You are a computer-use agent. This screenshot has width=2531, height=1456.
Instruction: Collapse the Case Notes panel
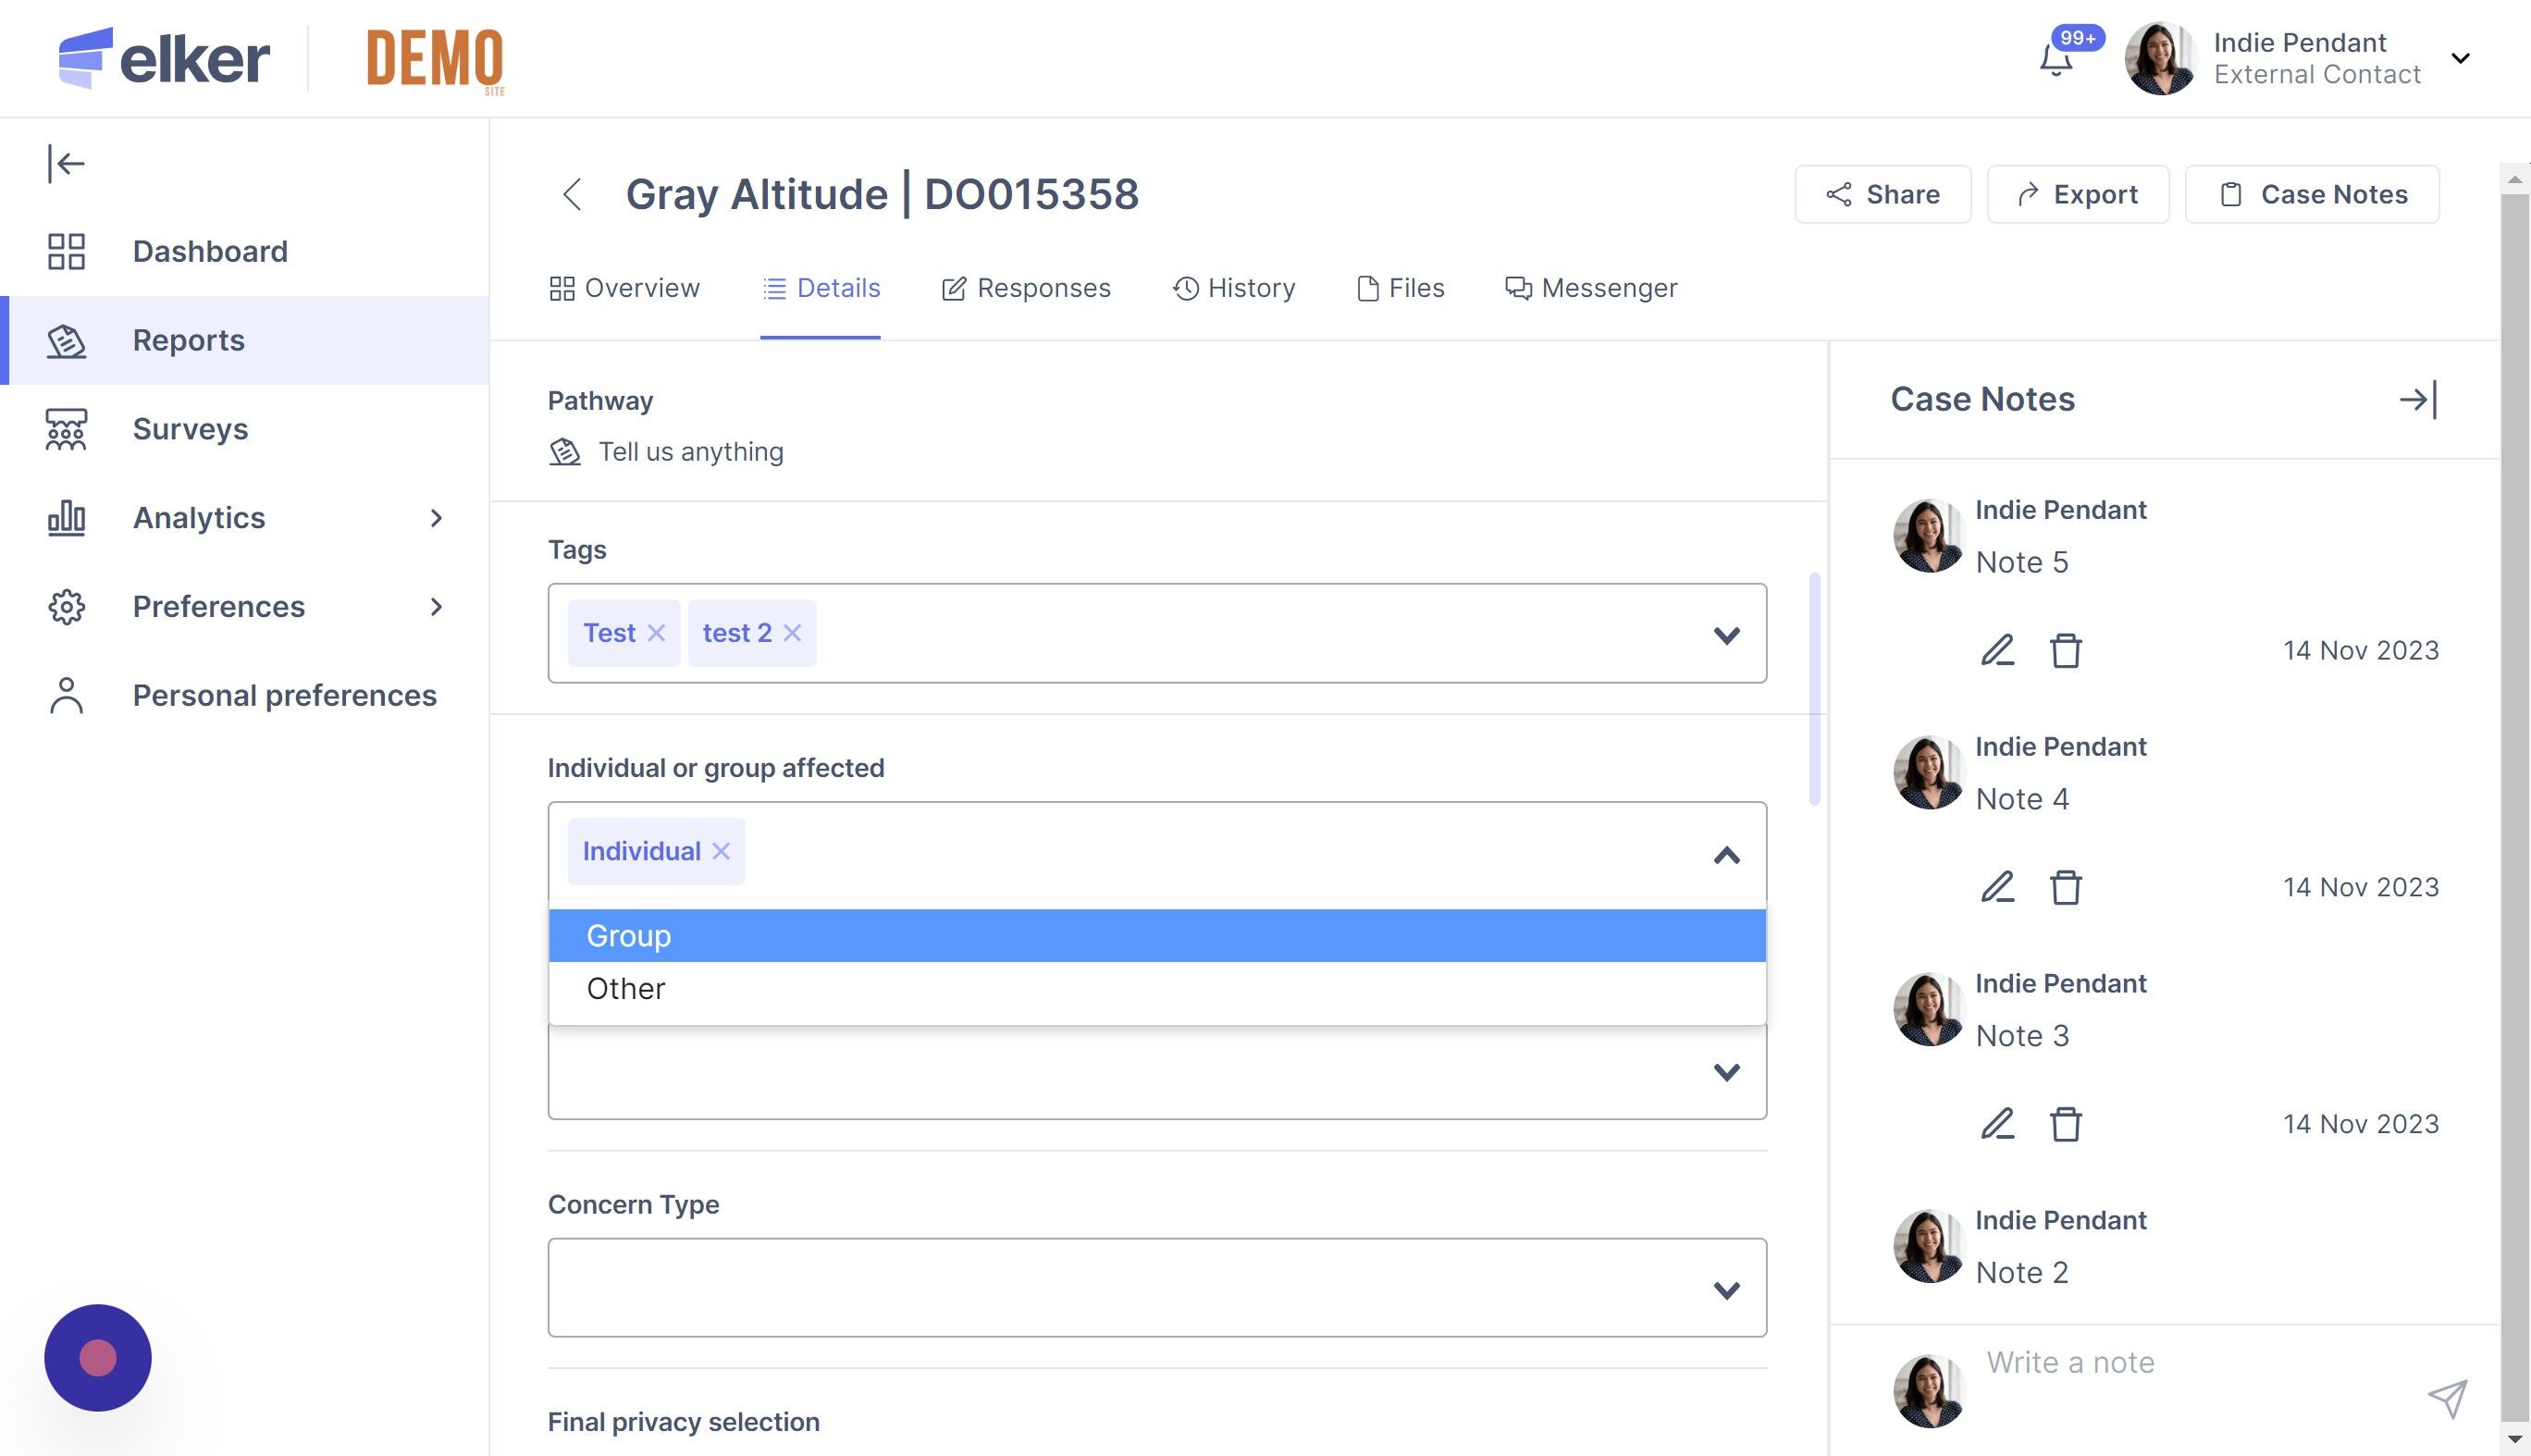click(x=2418, y=400)
